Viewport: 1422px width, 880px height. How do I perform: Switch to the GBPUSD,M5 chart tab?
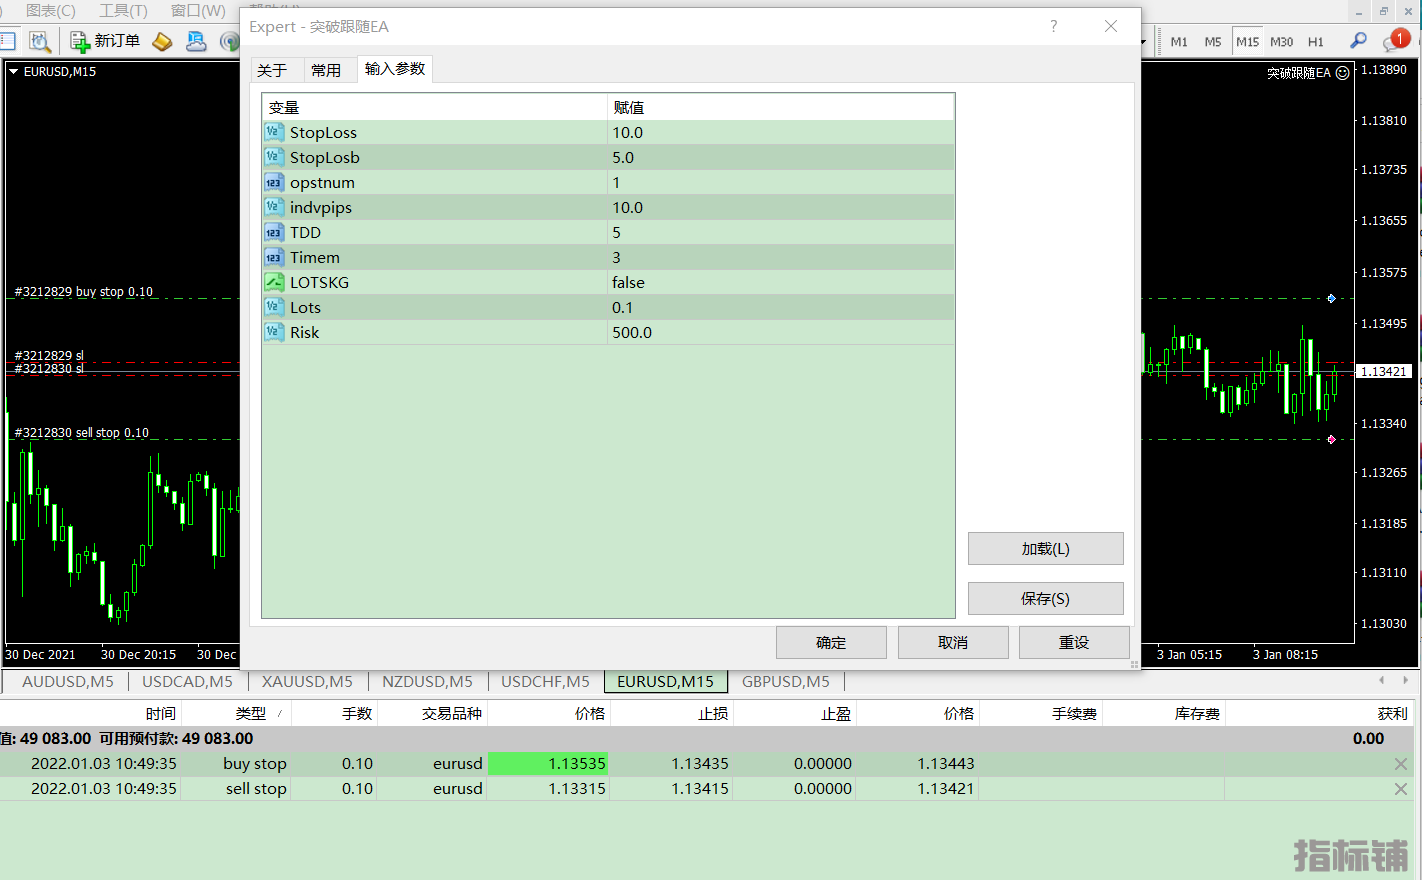click(786, 681)
